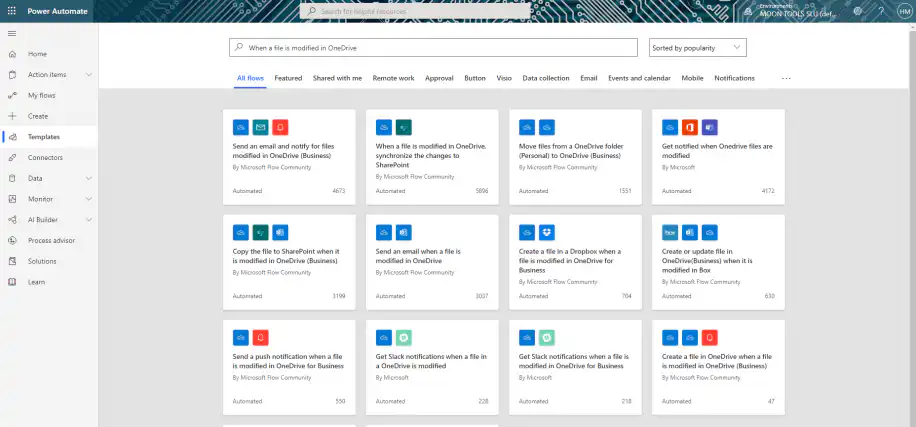Click the 5896 usage count

tap(482, 191)
